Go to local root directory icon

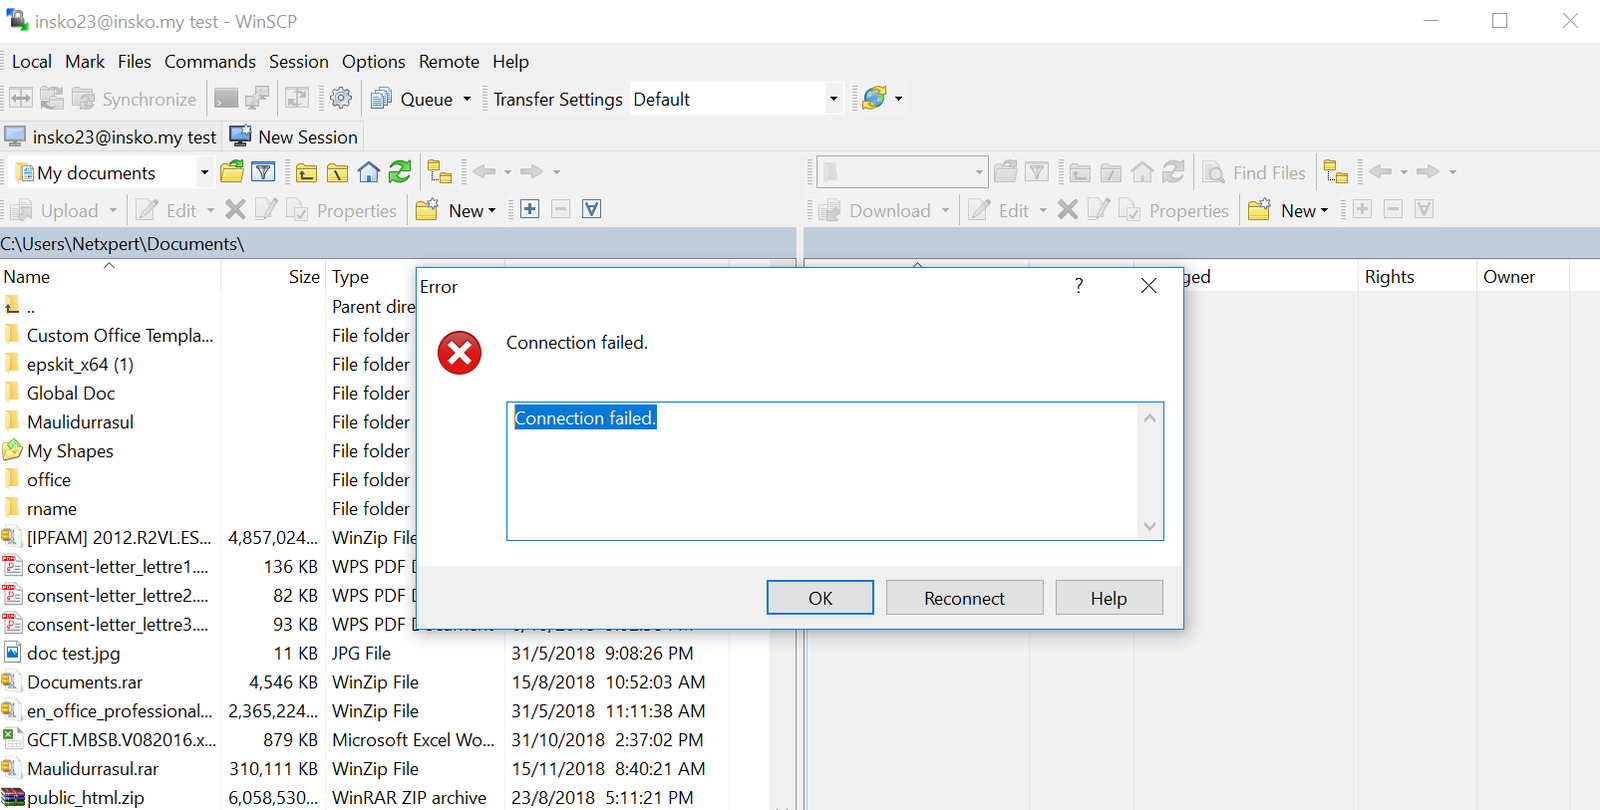338,173
